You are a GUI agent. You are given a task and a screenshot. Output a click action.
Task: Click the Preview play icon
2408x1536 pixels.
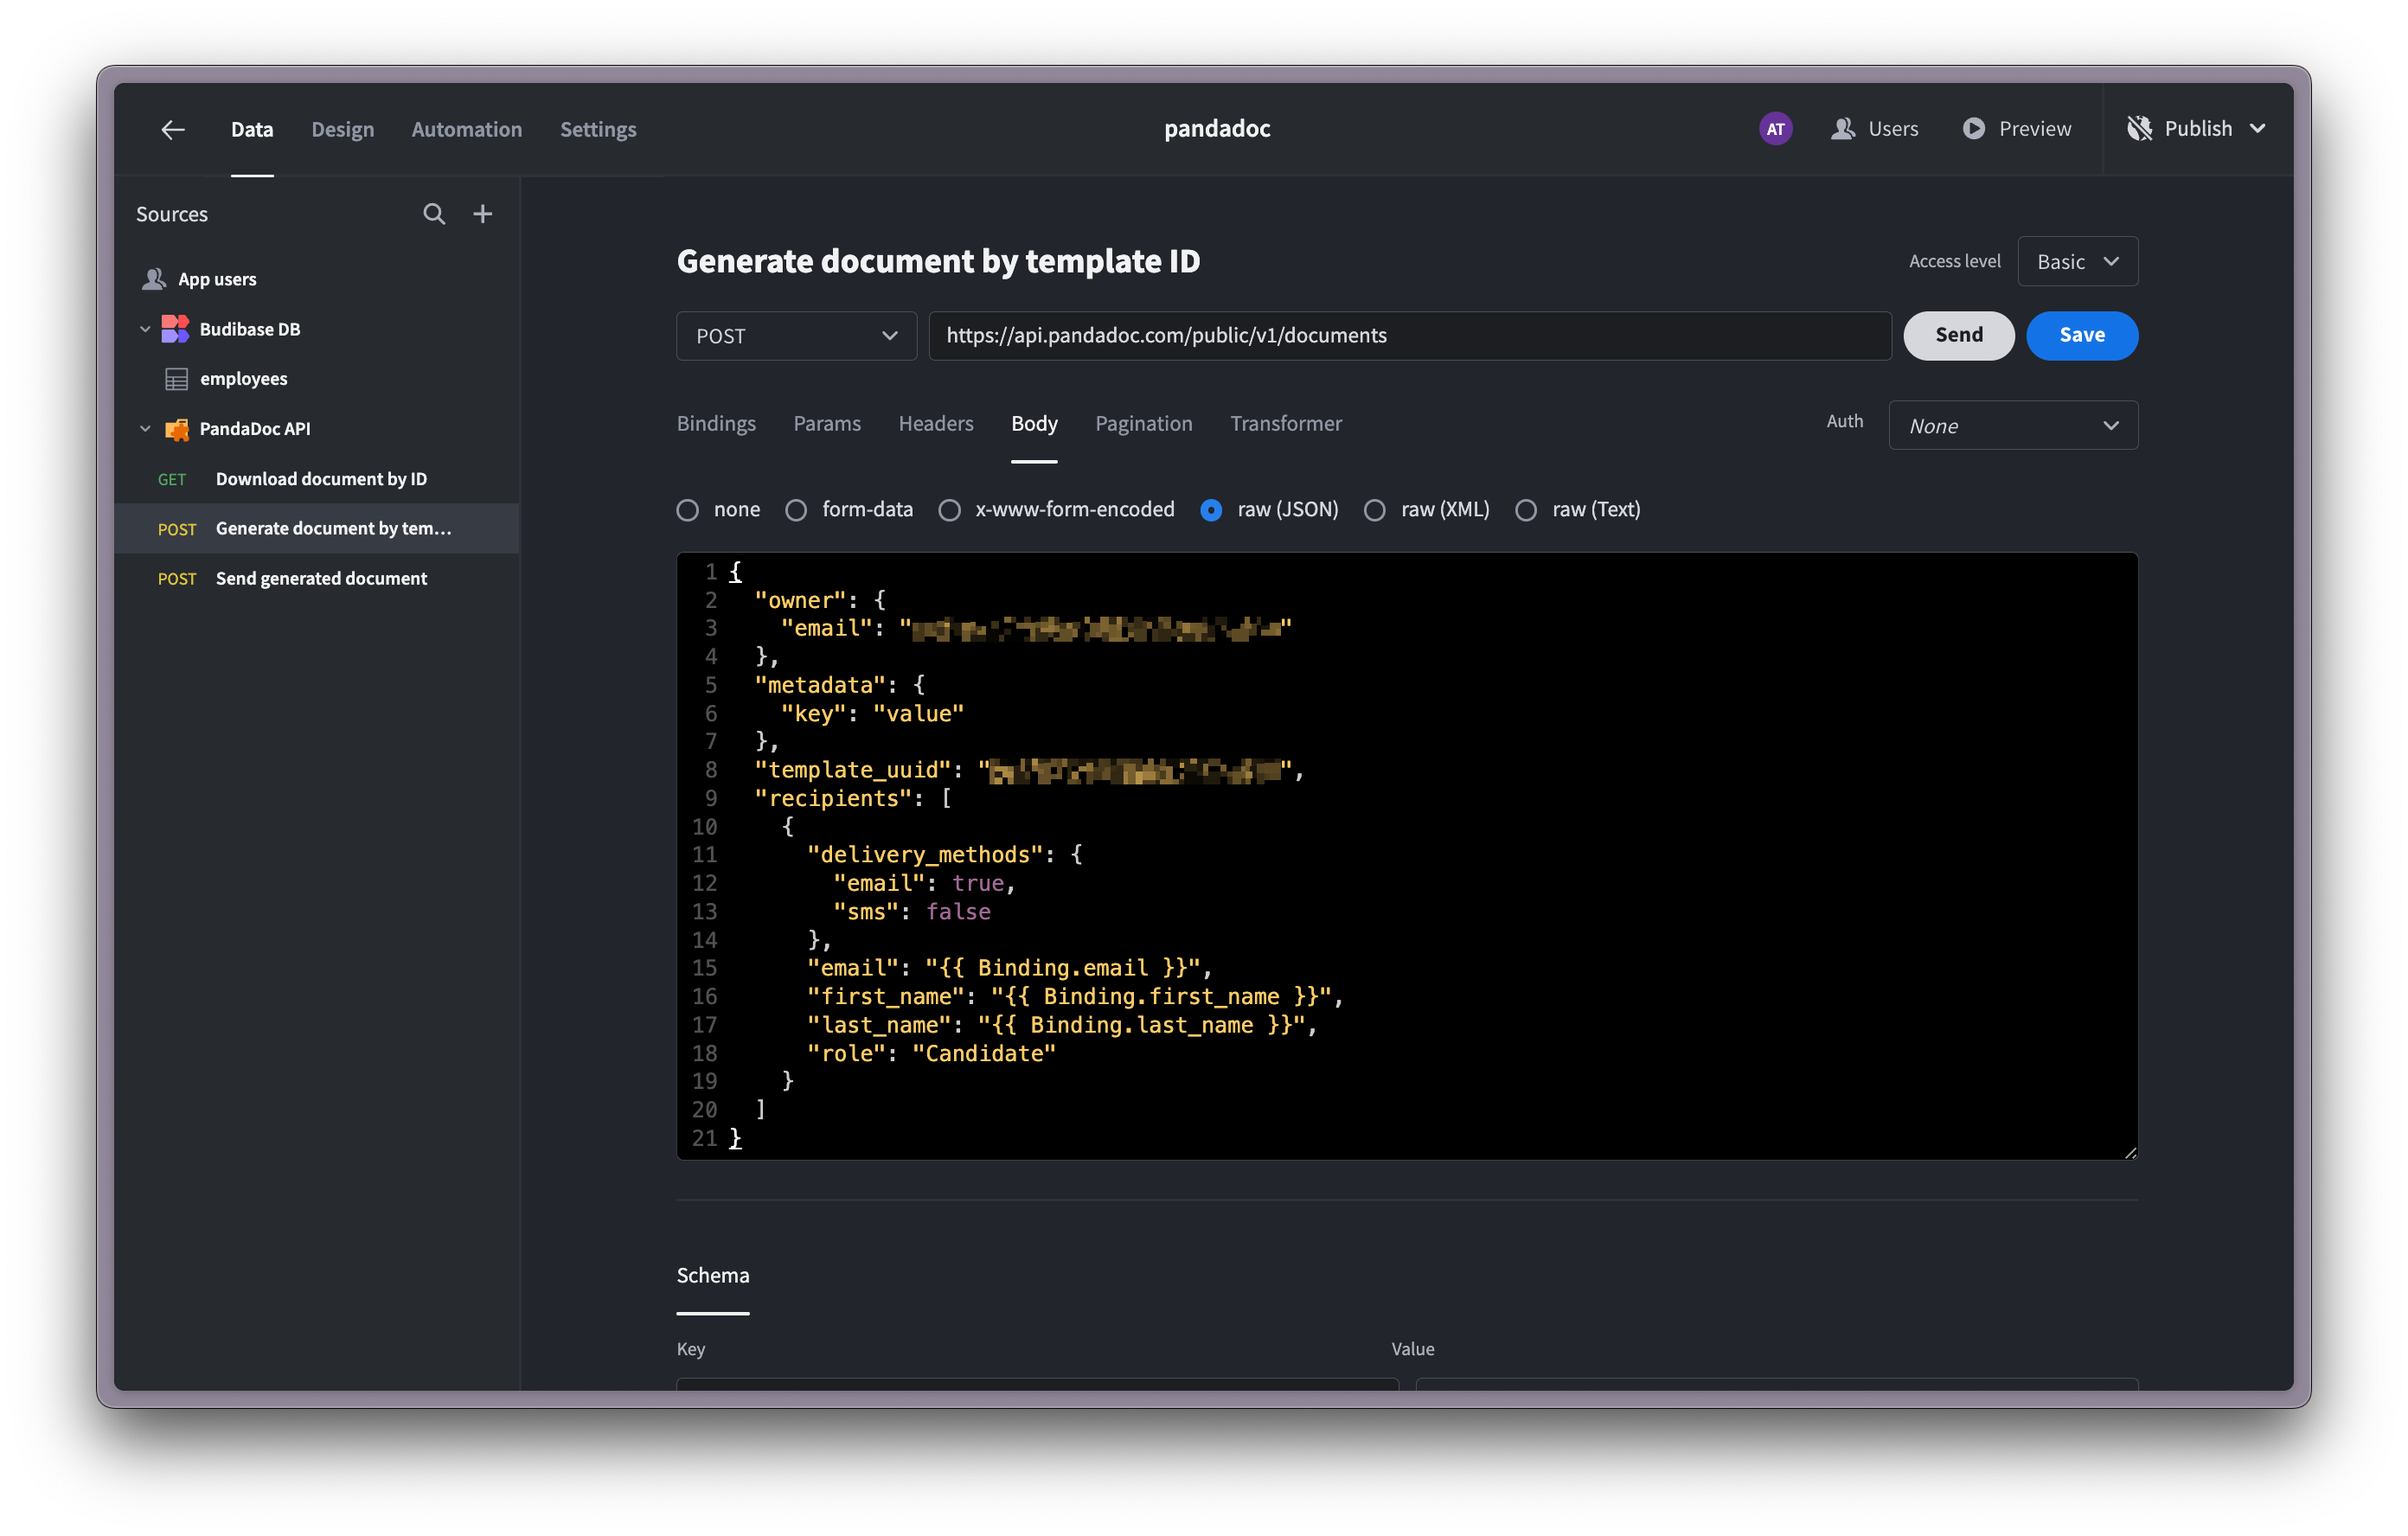[1974, 129]
